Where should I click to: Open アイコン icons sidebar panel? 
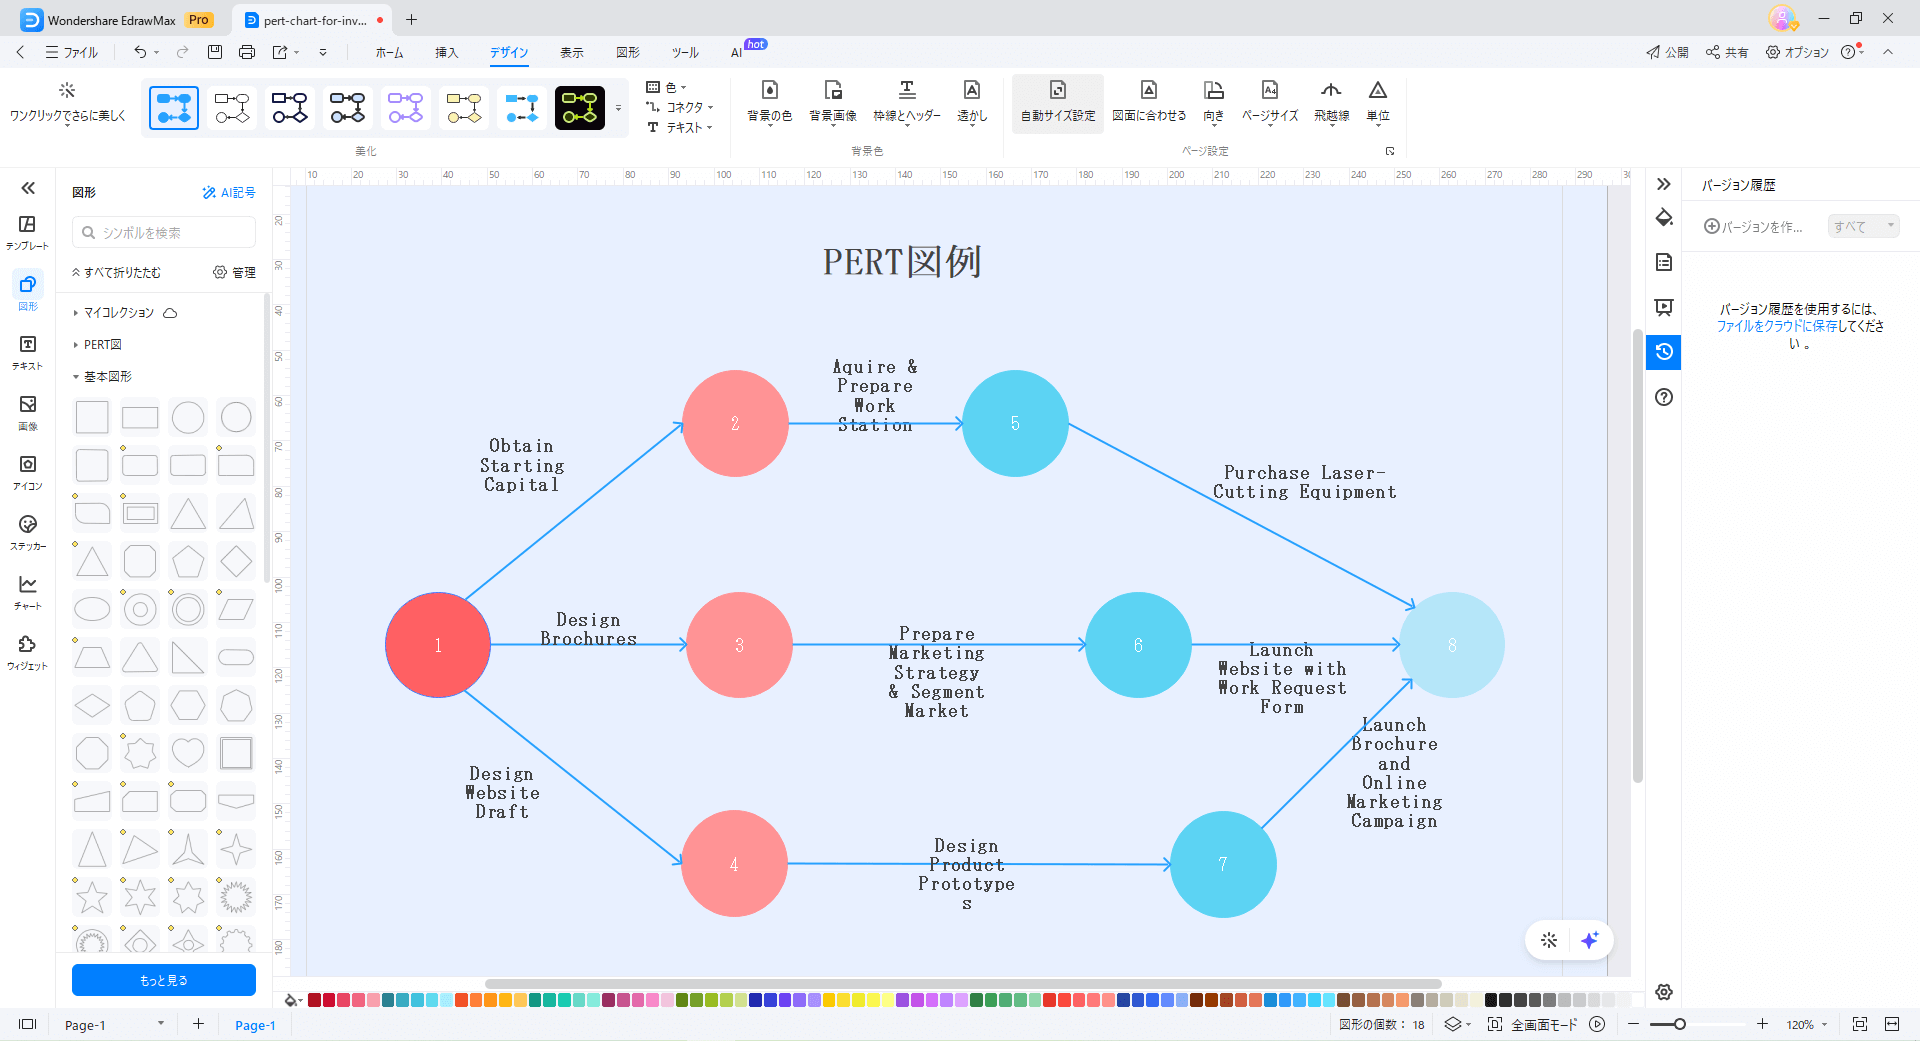(x=27, y=472)
